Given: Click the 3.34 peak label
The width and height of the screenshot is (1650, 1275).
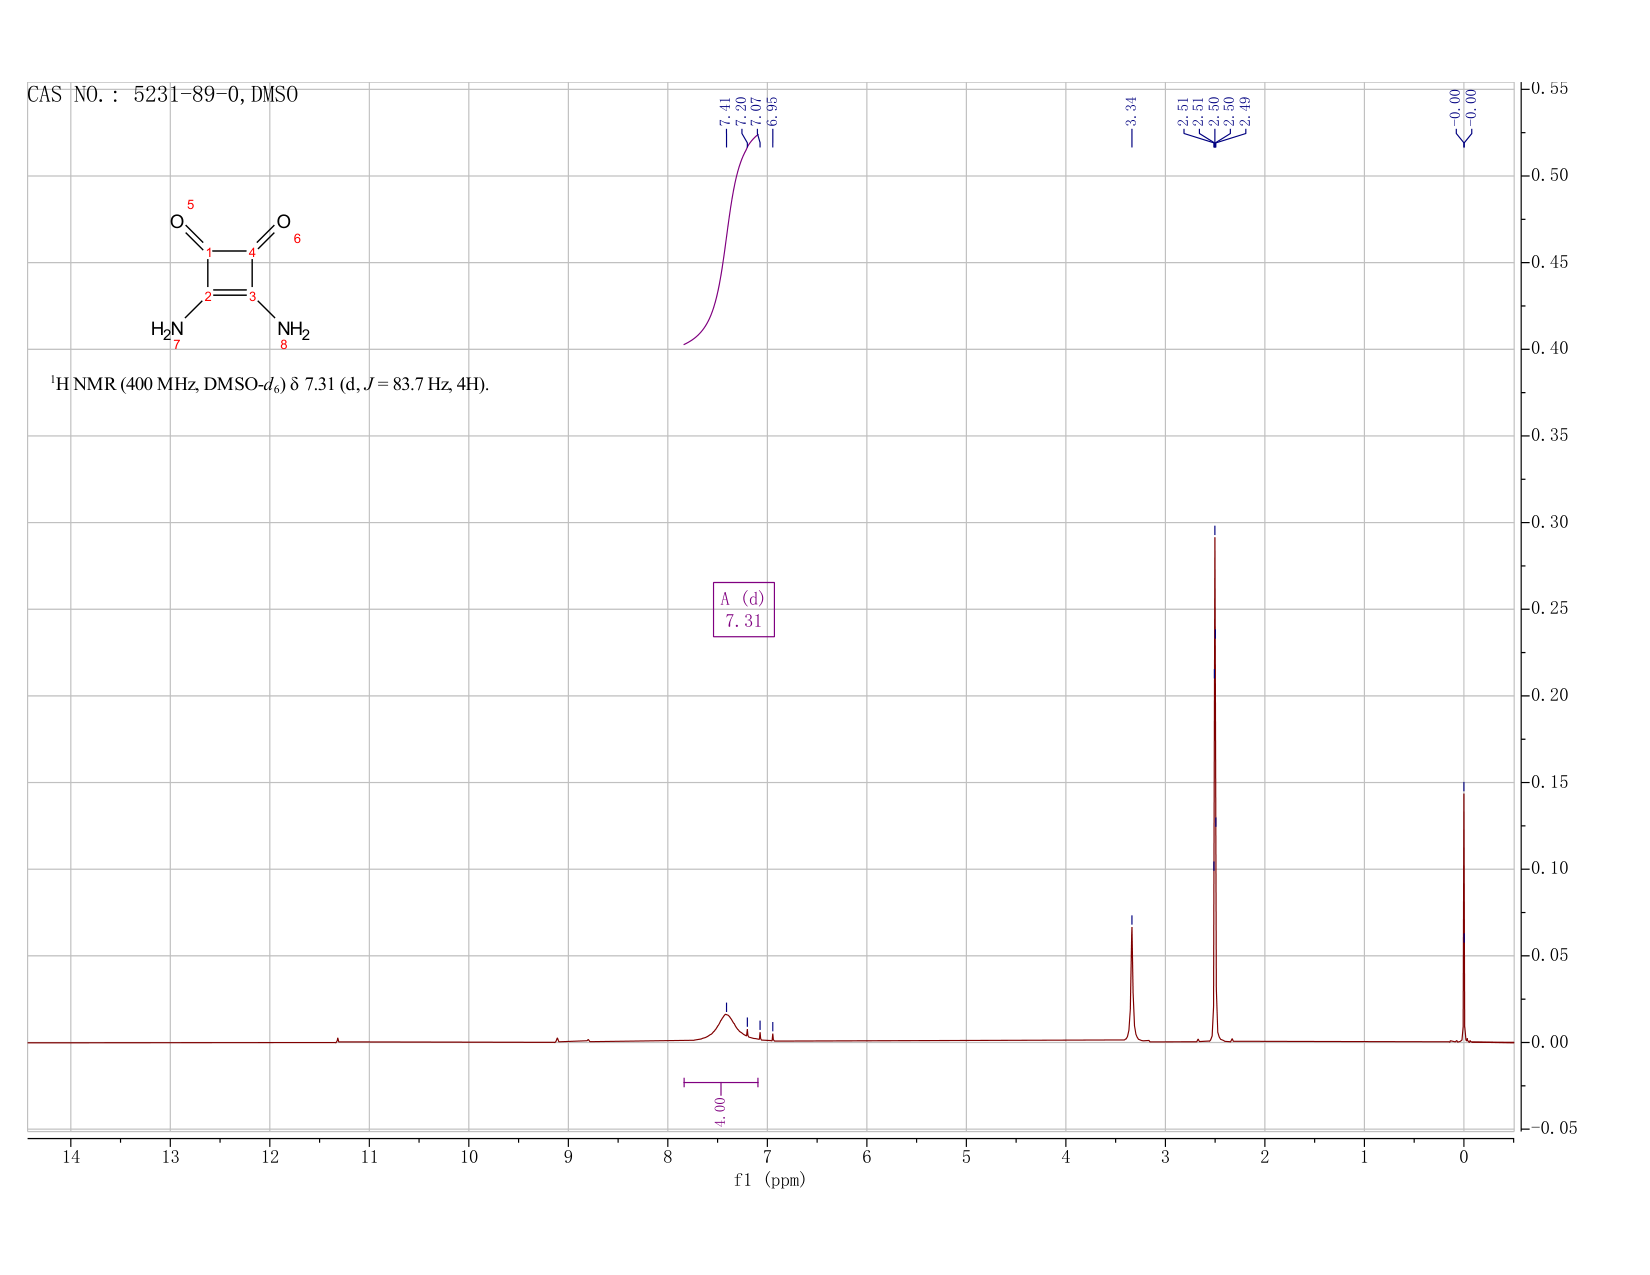Looking at the screenshot, I should [1131, 111].
